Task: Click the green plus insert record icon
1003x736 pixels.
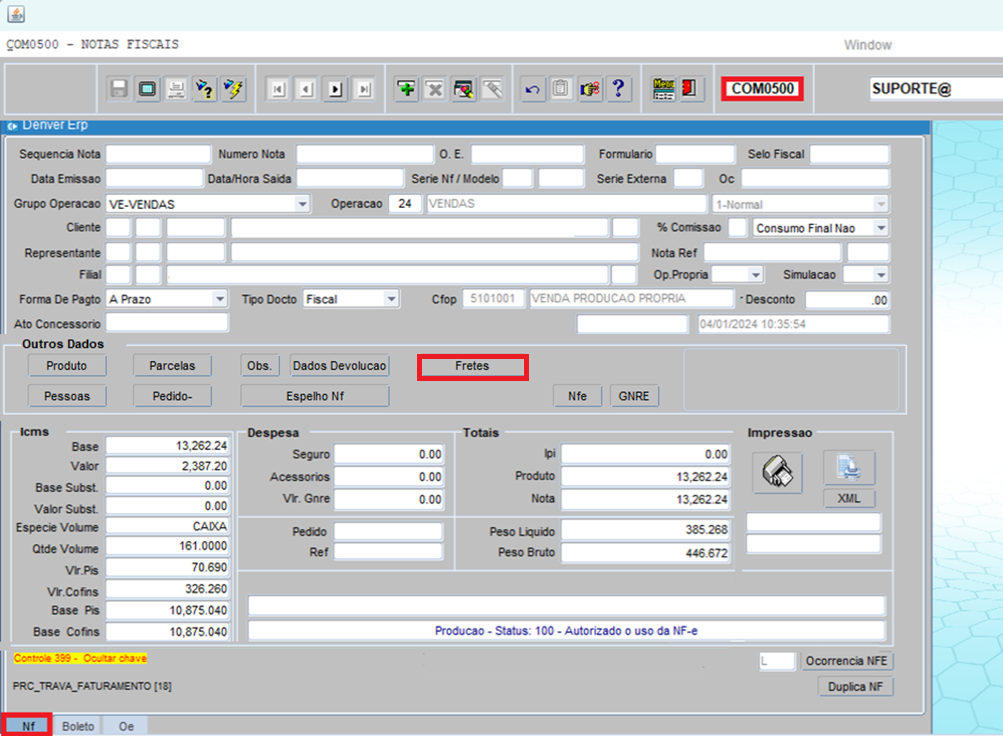Action: click(x=406, y=89)
